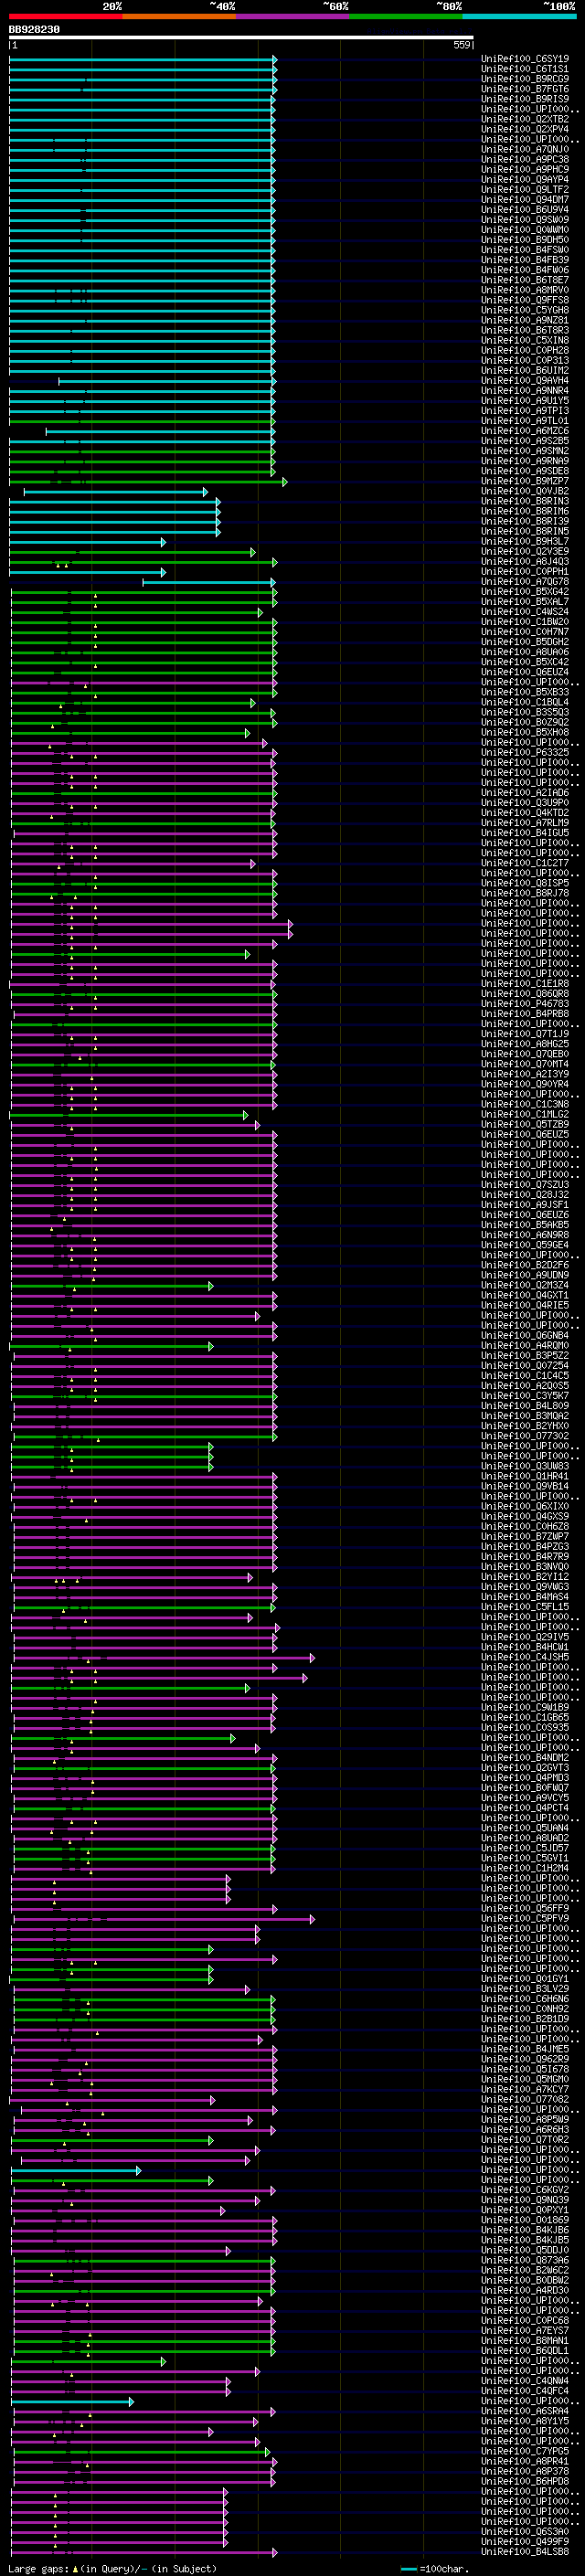
Task: Click the green ~80% identity legend bar
Action: click(406, 16)
